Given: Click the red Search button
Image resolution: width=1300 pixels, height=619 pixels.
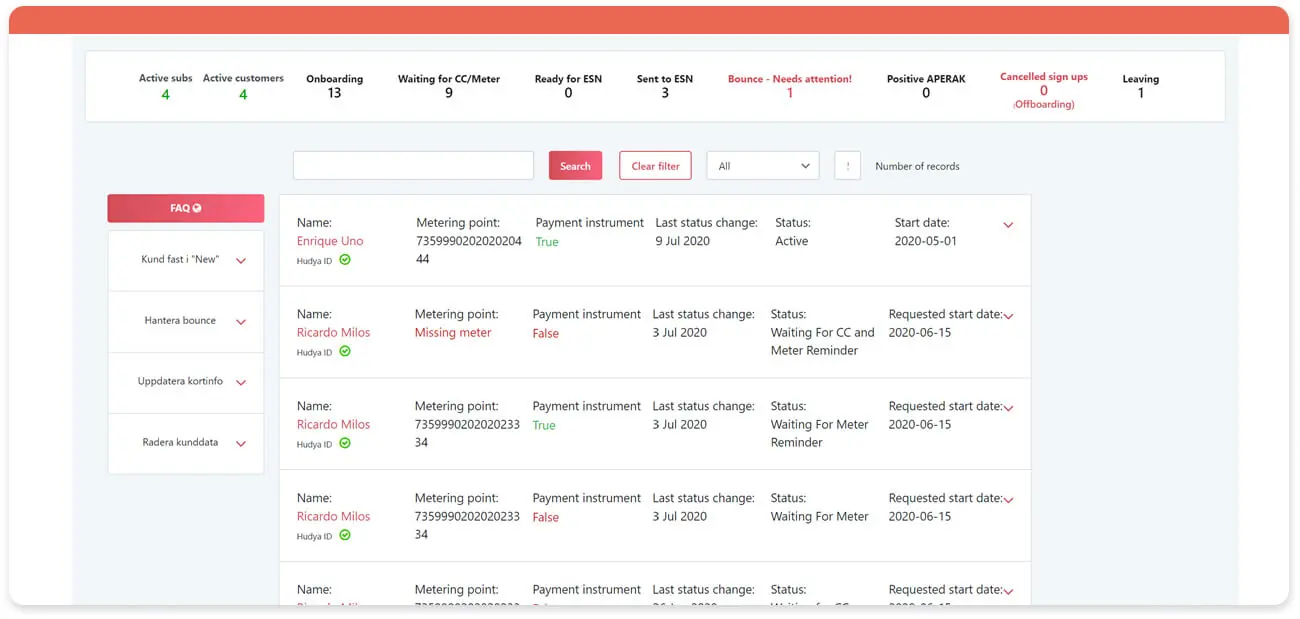Looking at the screenshot, I should (575, 166).
